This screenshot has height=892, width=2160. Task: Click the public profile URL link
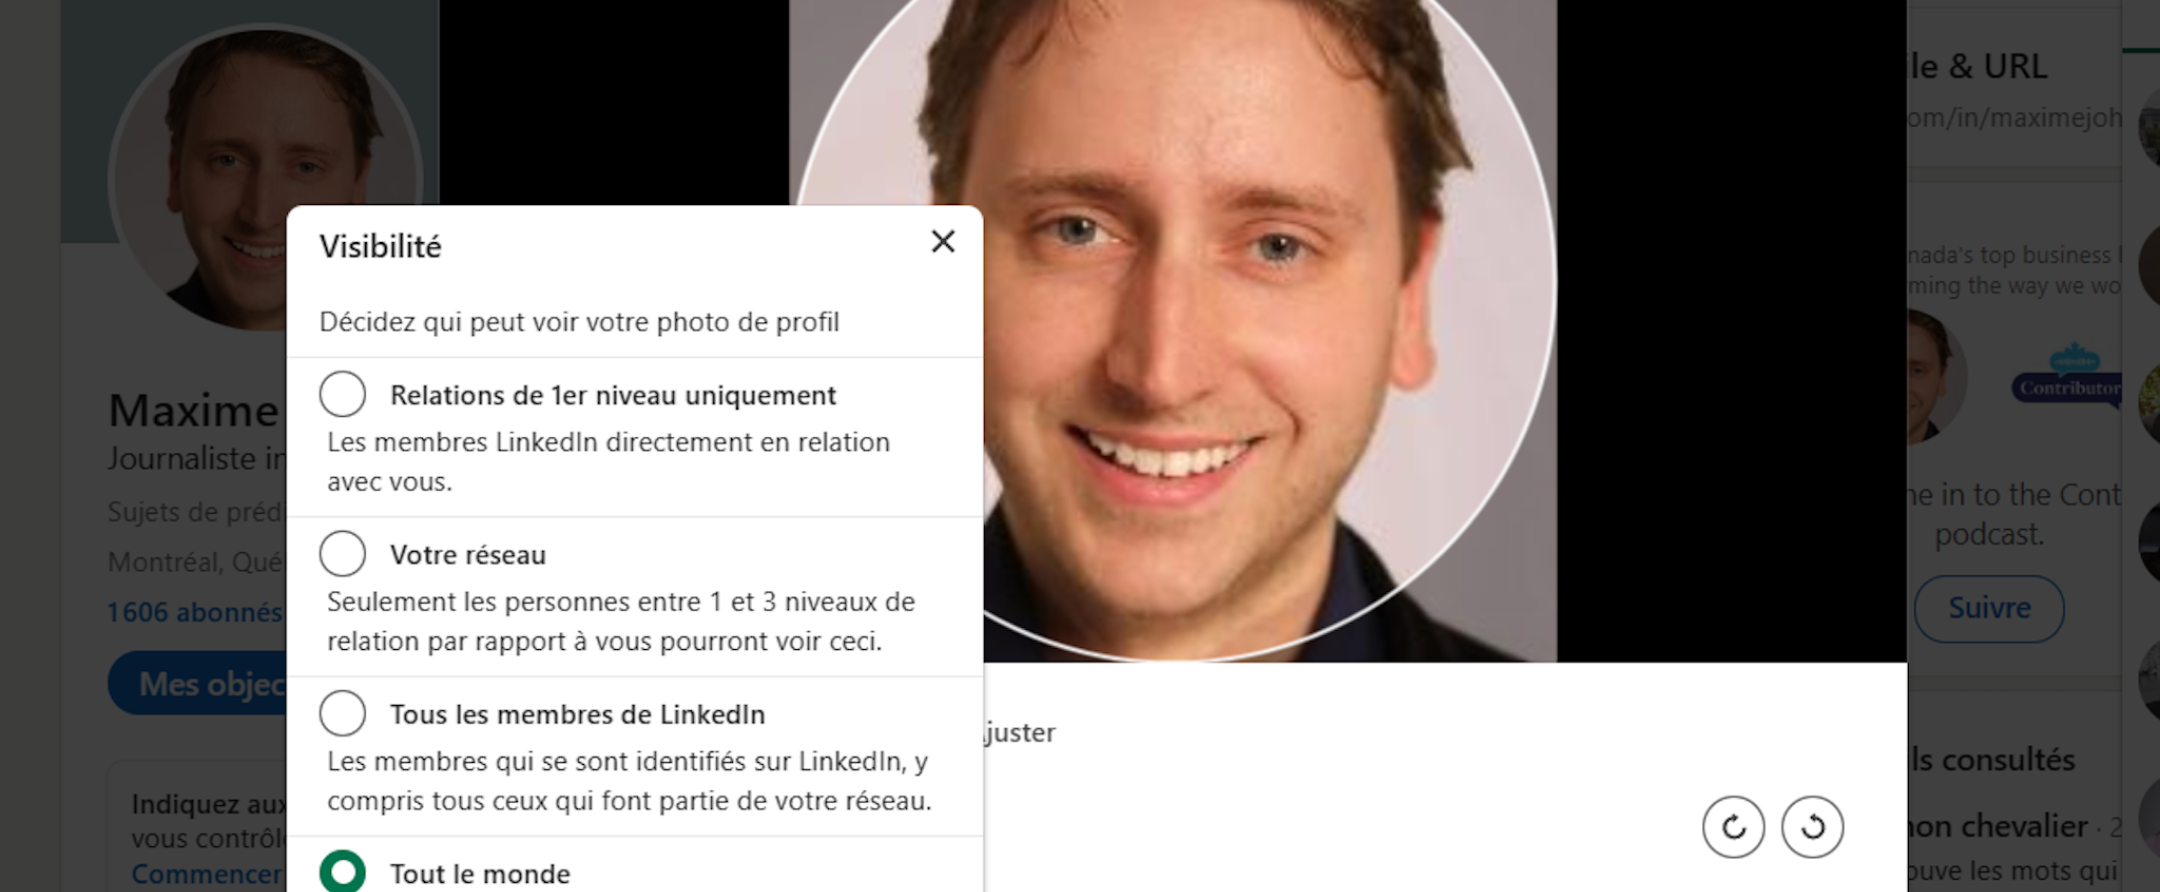(2012, 118)
